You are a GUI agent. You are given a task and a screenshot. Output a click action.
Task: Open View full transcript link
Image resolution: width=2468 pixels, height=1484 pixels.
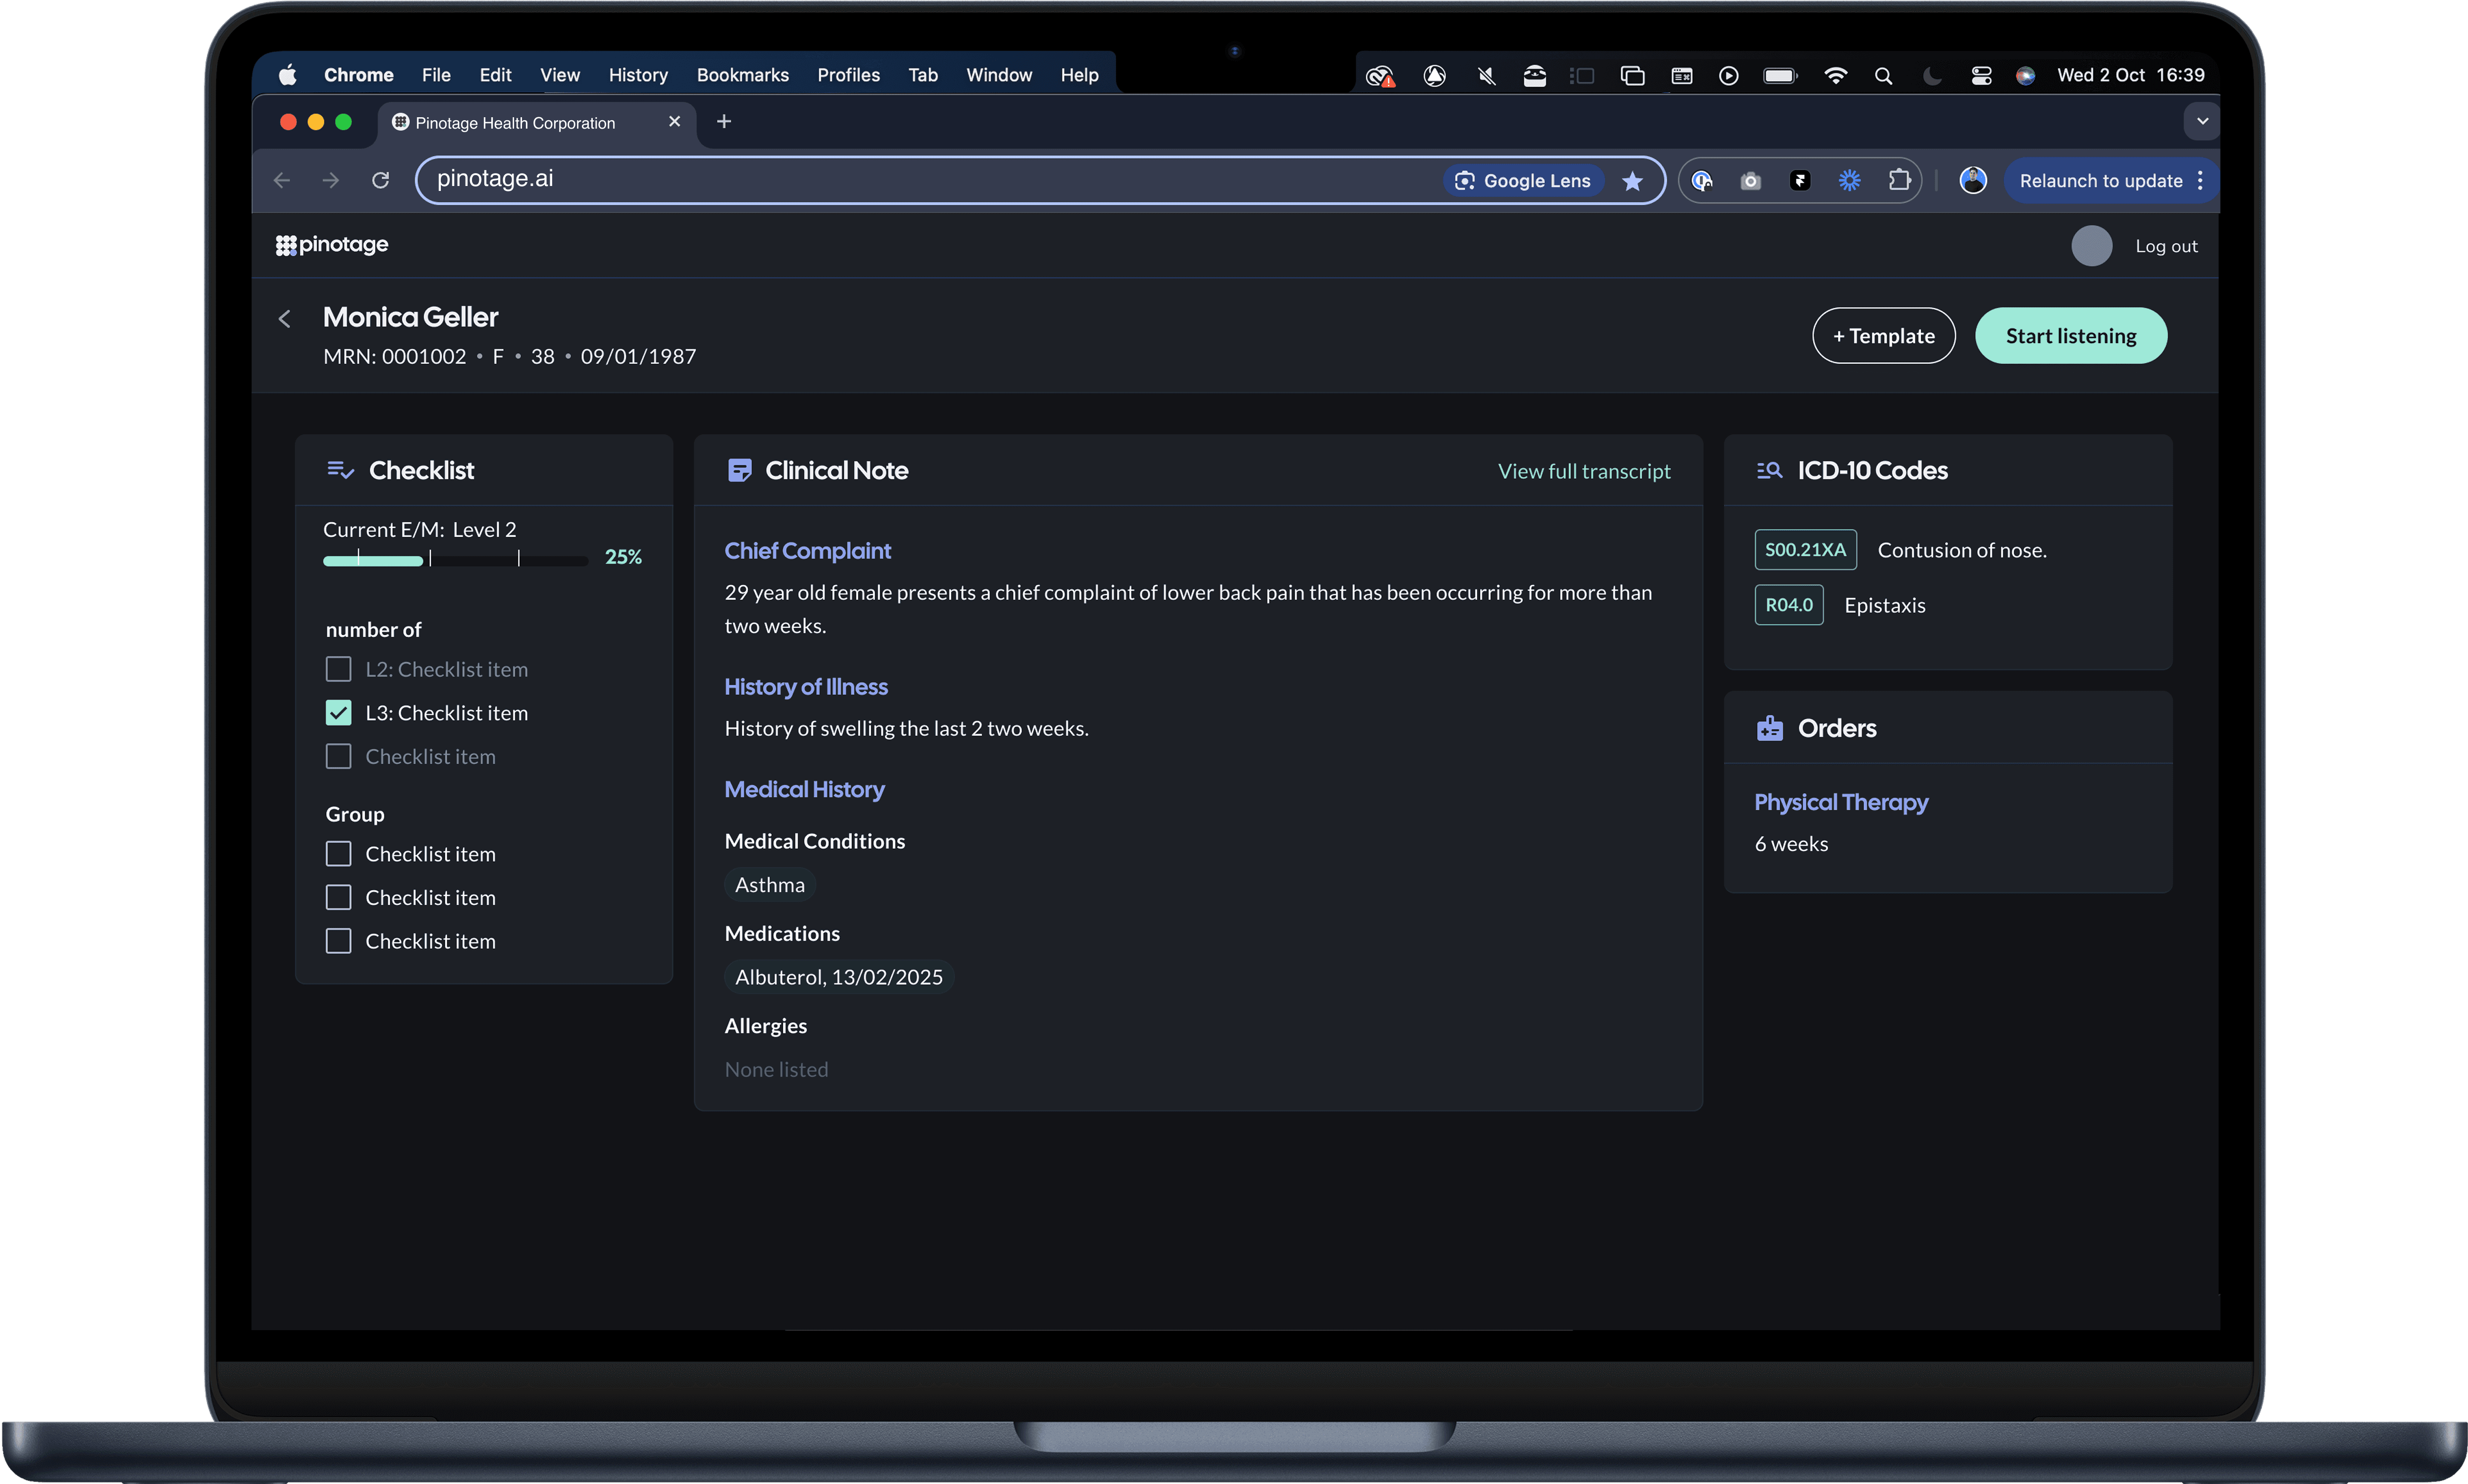click(1583, 471)
